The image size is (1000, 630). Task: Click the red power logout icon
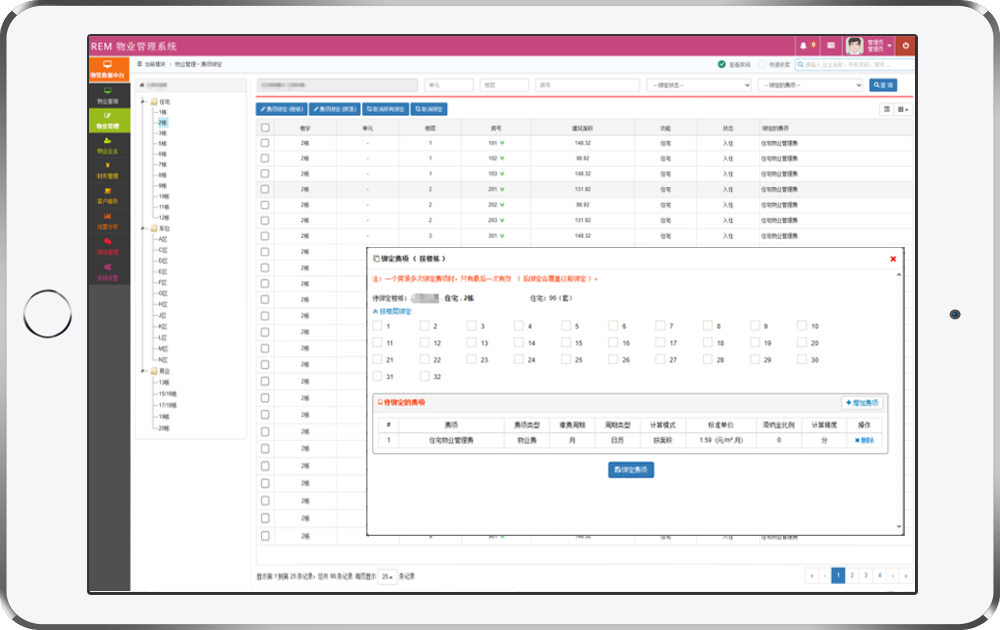905,46
